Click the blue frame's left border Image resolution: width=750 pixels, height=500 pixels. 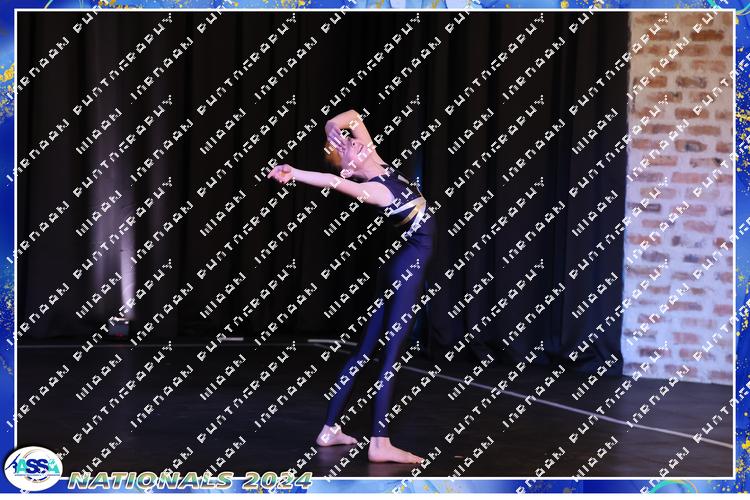[6, 250]
